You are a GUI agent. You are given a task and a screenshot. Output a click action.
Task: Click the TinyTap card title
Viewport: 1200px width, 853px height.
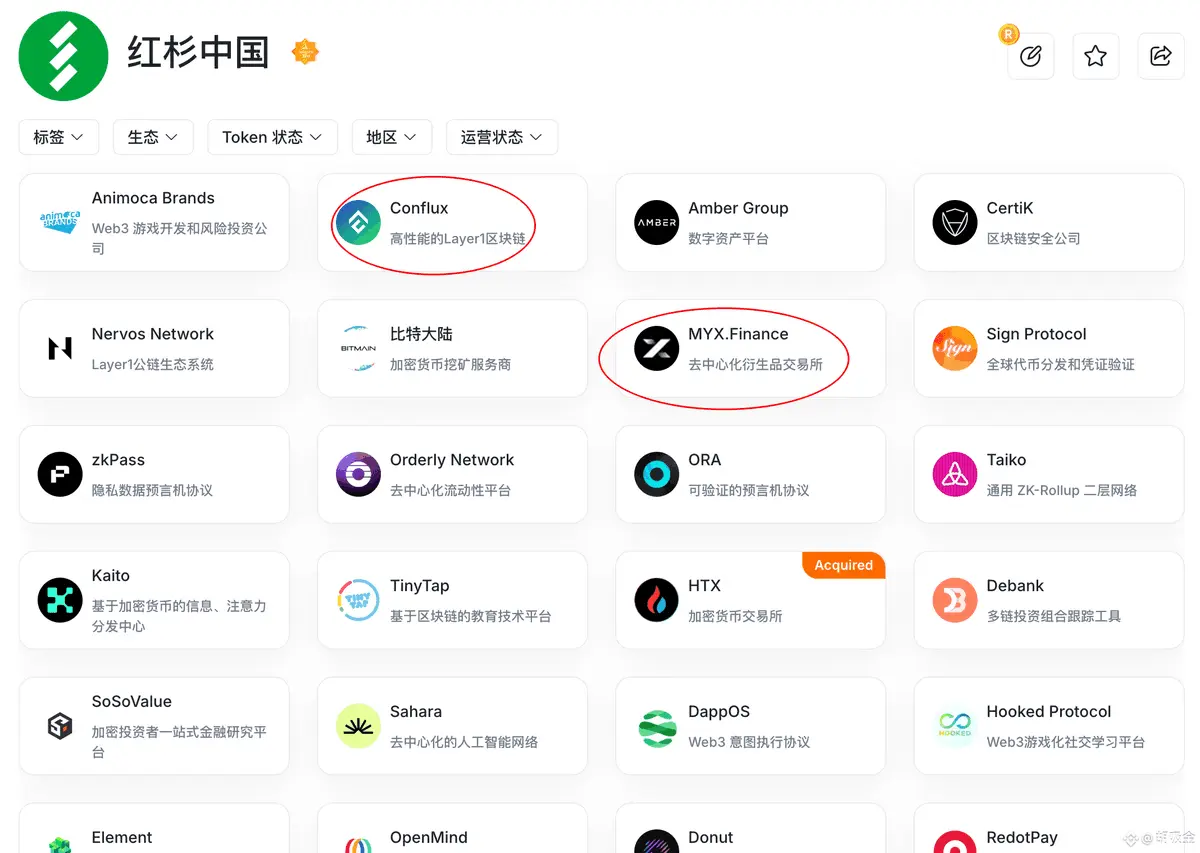click(419, 586)
